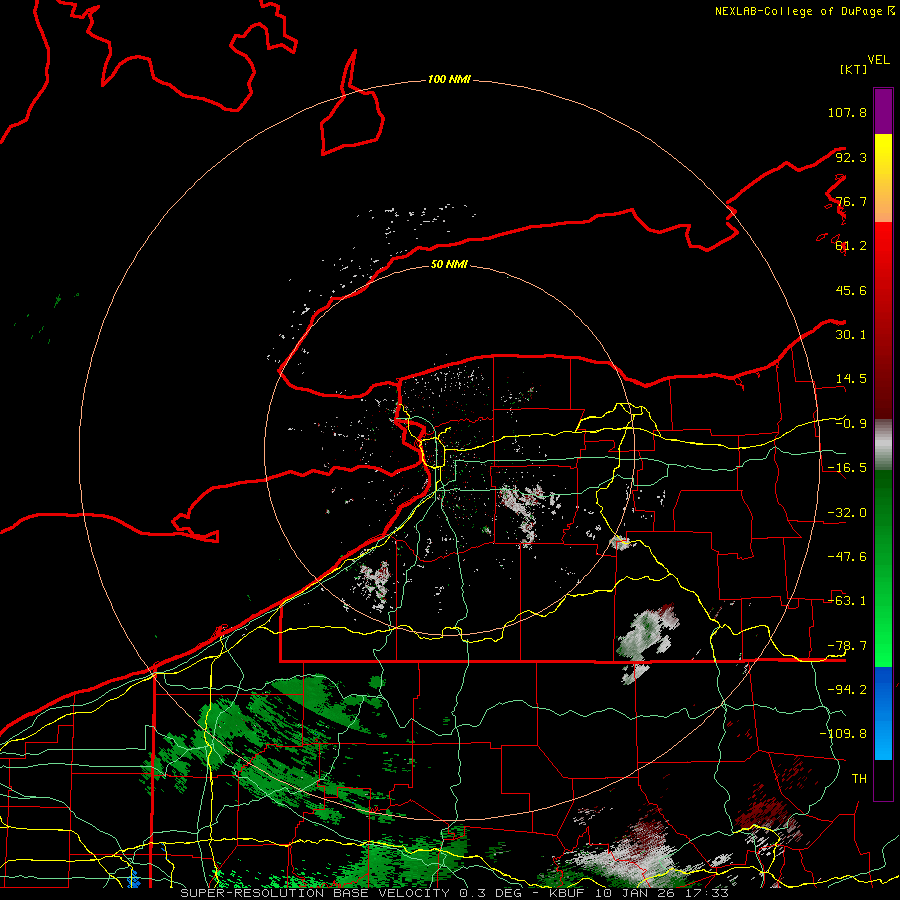Viewport: 900px width, 900px height.
Task: Click the [KT] units label
Action: 853,69
